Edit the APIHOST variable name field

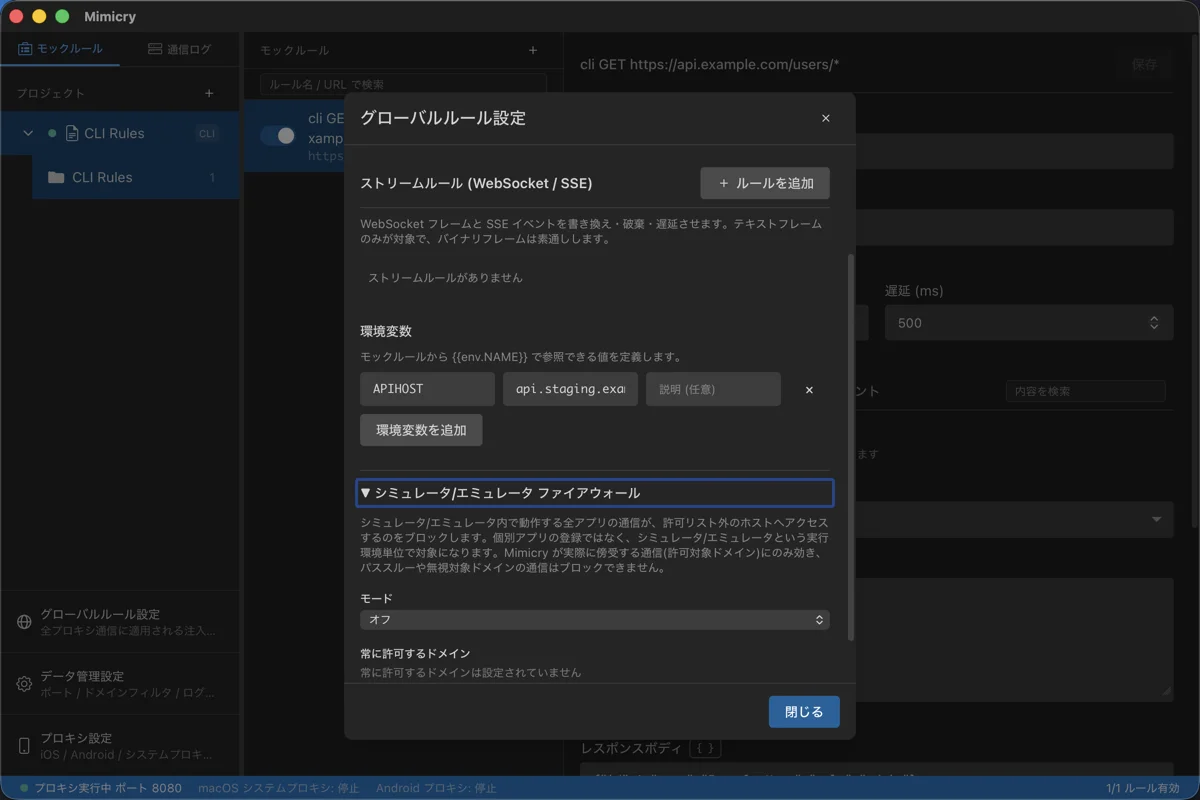tap(427, 389)
